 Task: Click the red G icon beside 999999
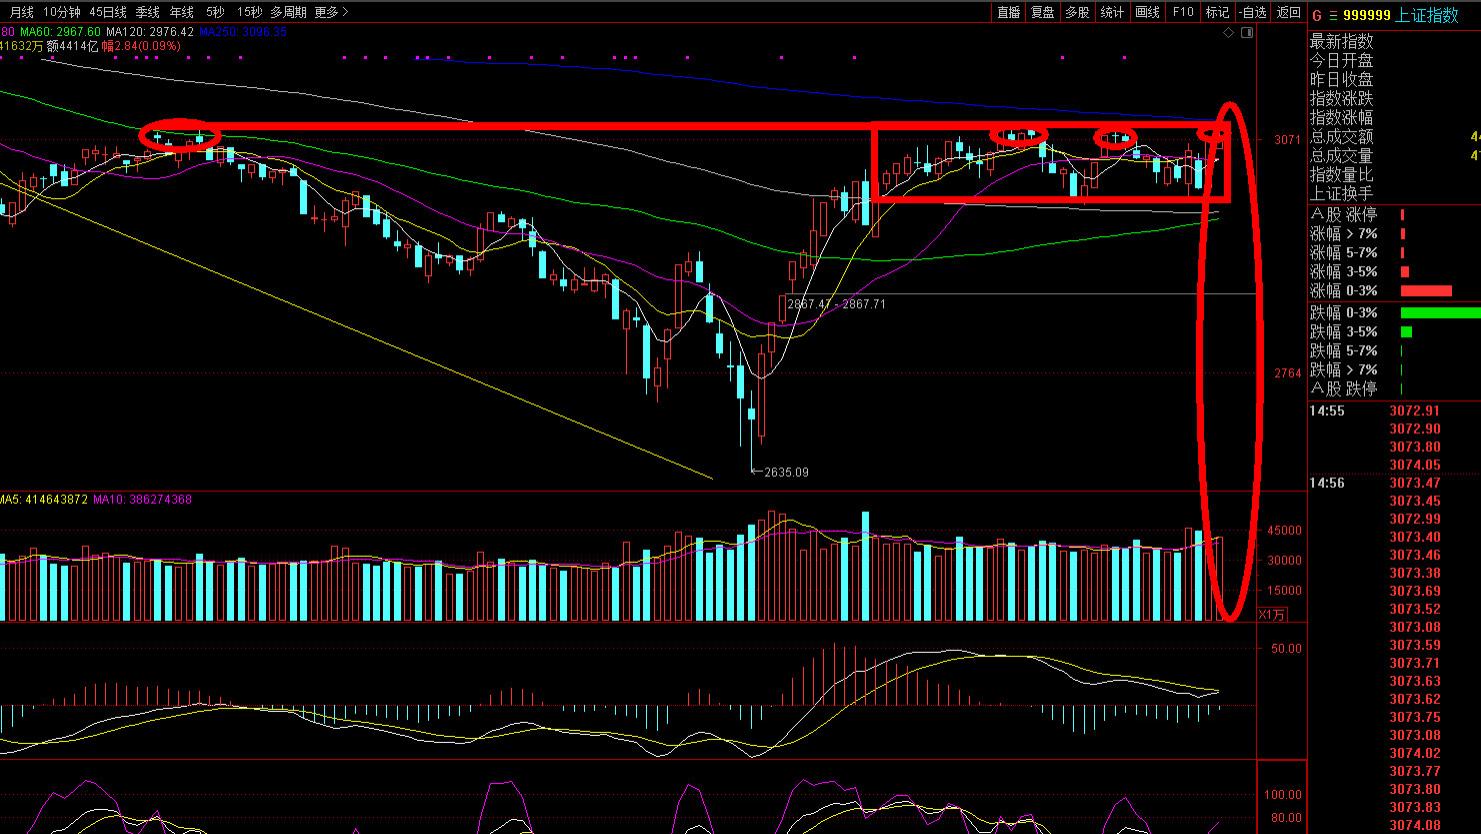pyautogui.click(x=1317, y=15)
